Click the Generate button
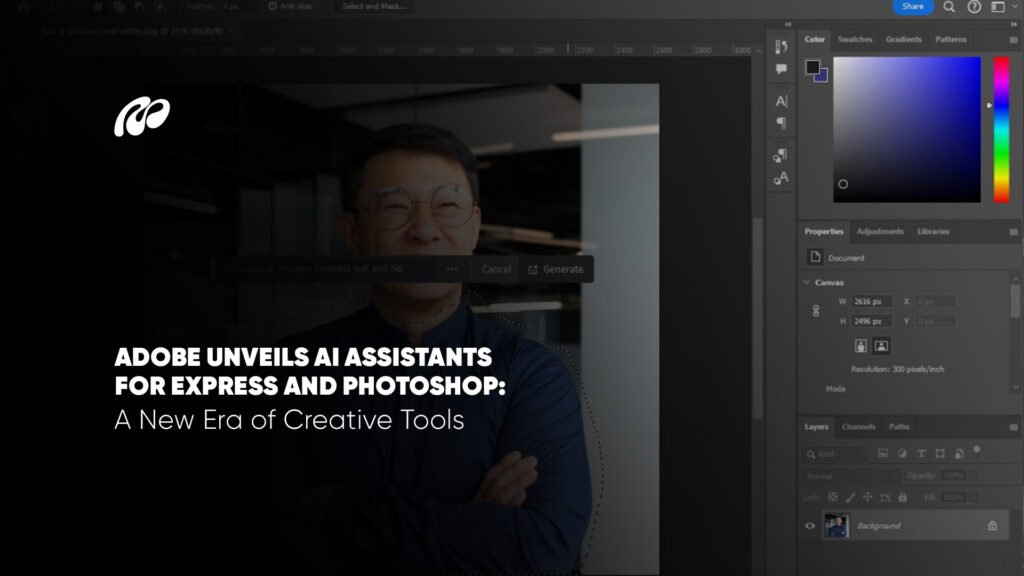Screen dimensions: 1024x576 pos(556,269)
